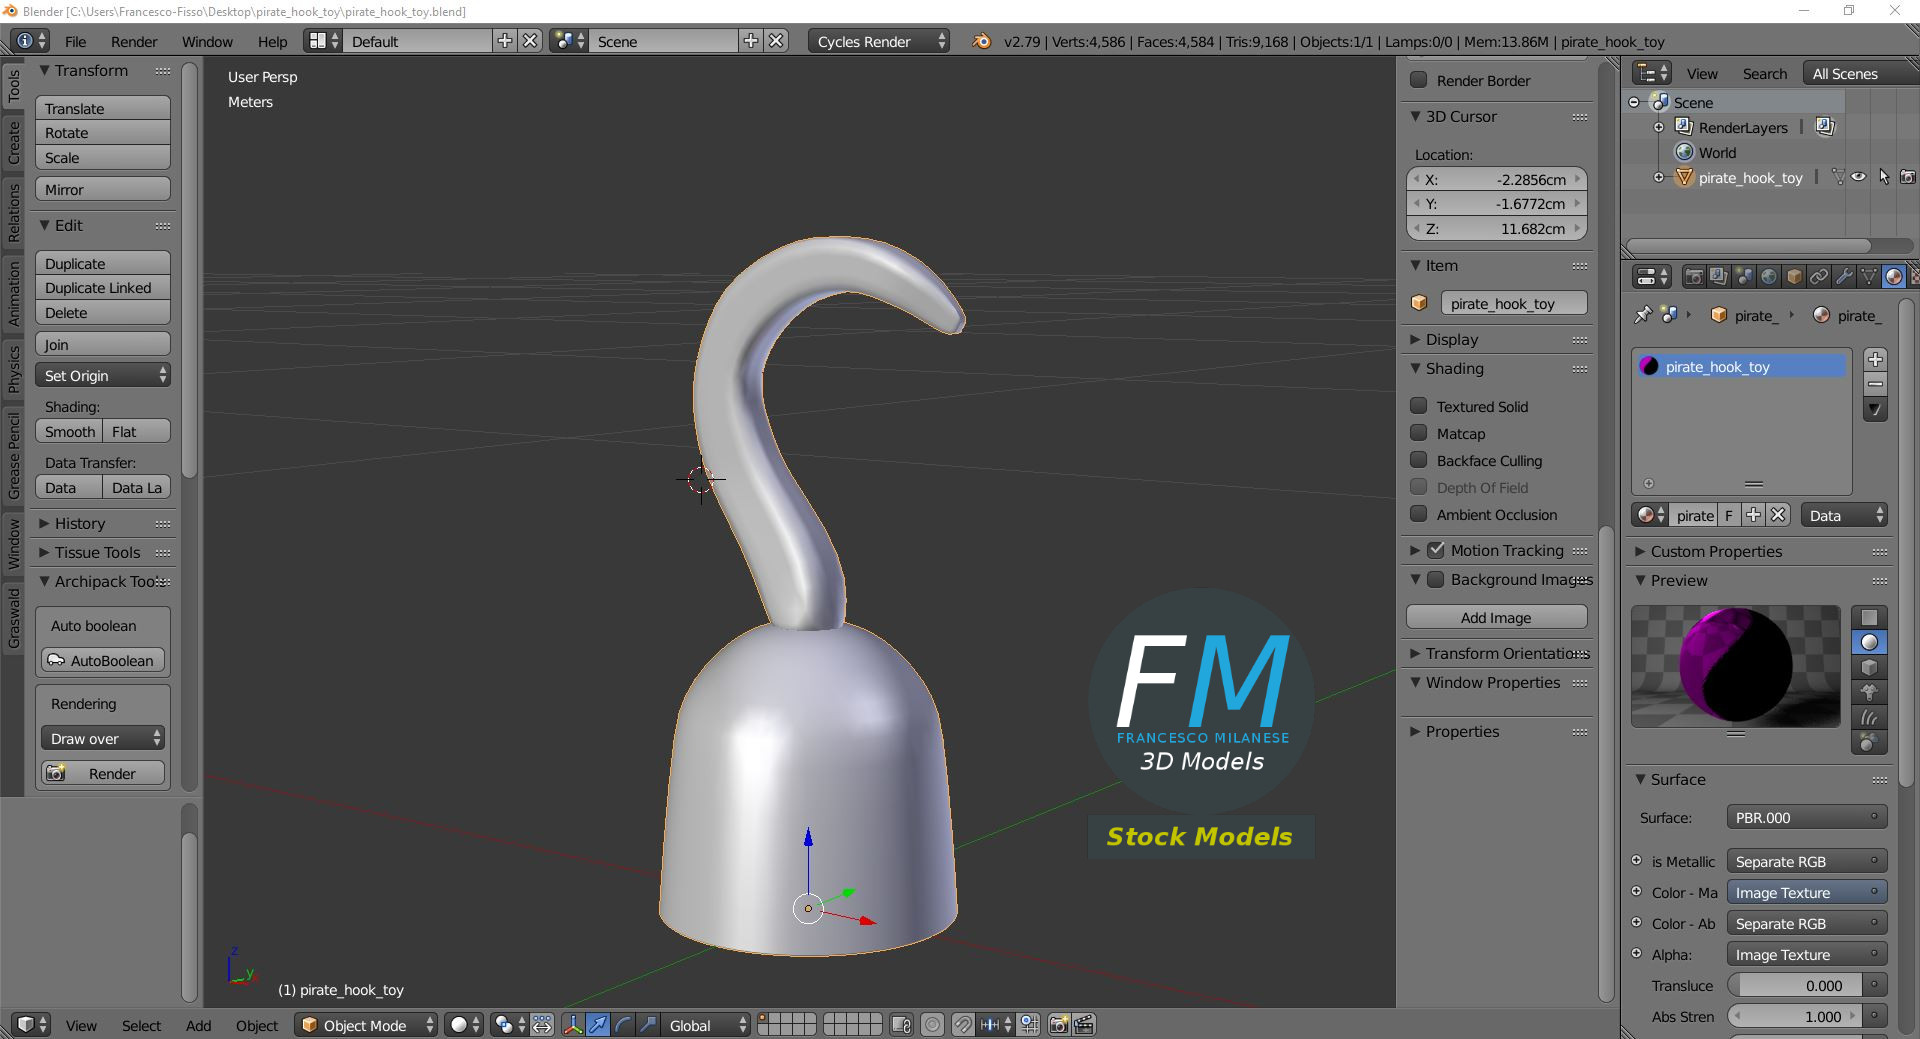This screenshot has width=1920, height=1039.
Task: Add a new material slot
Action: [x=1875, y=359]
